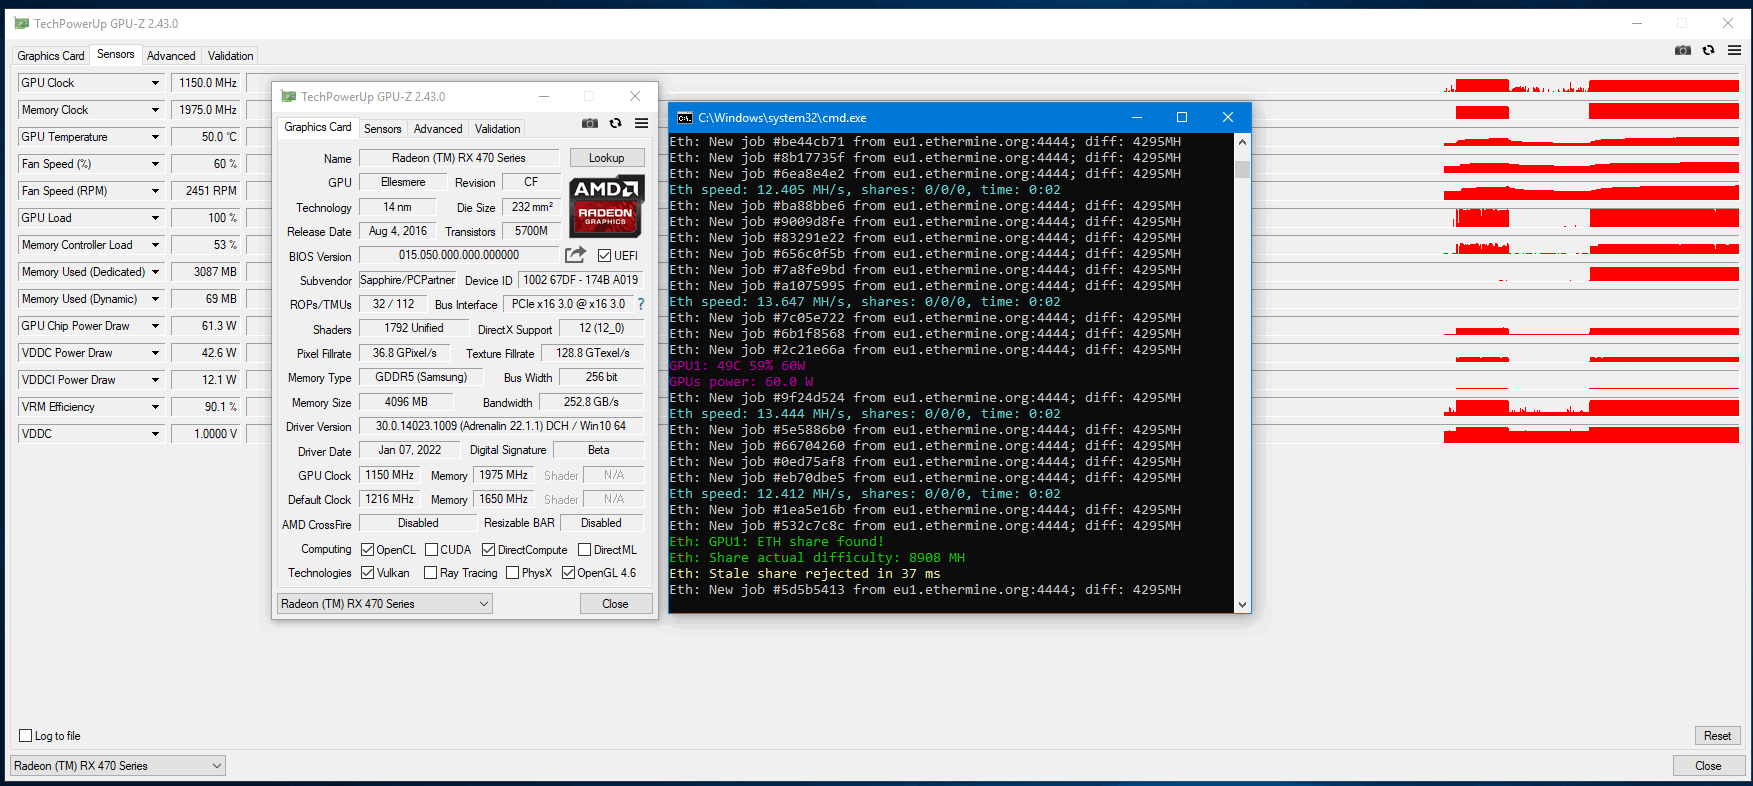Click the 1150.0 MHz GPU Clock value
The height and width of the screenshot is (786, 1753).
[208, 83]
